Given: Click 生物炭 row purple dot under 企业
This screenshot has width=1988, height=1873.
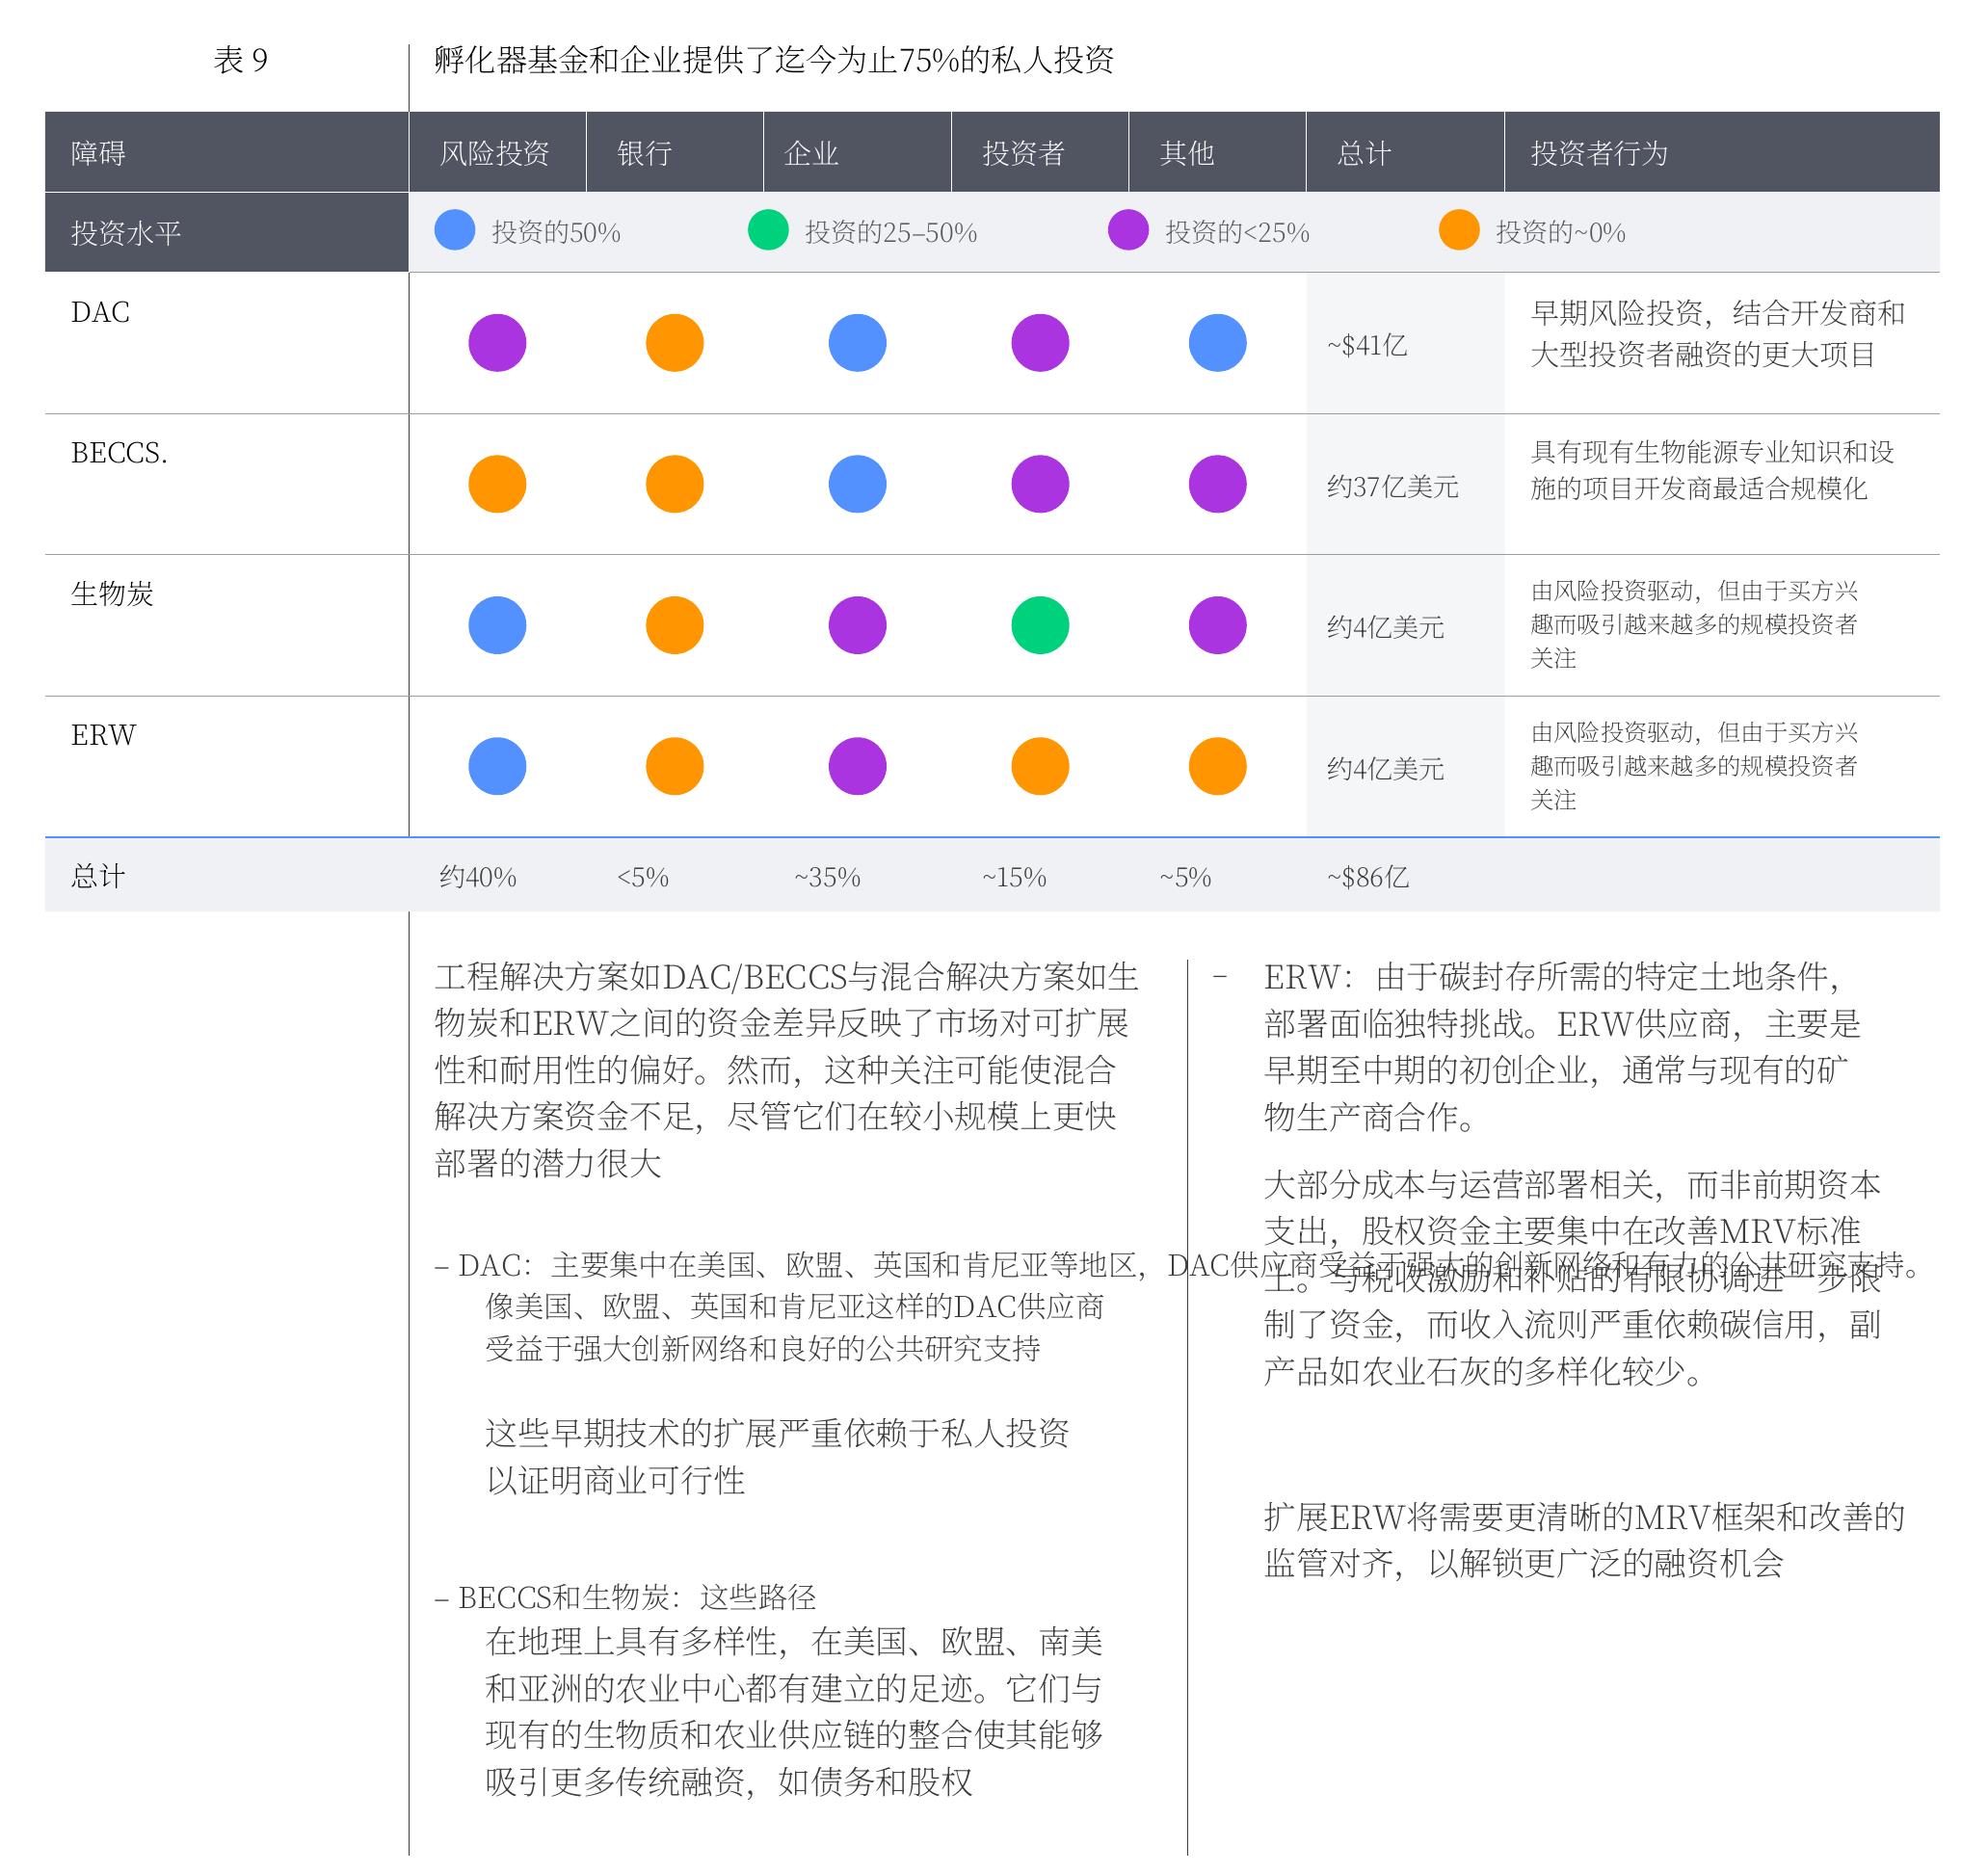Looking at the screenshot, I should (x=857, y=625).
